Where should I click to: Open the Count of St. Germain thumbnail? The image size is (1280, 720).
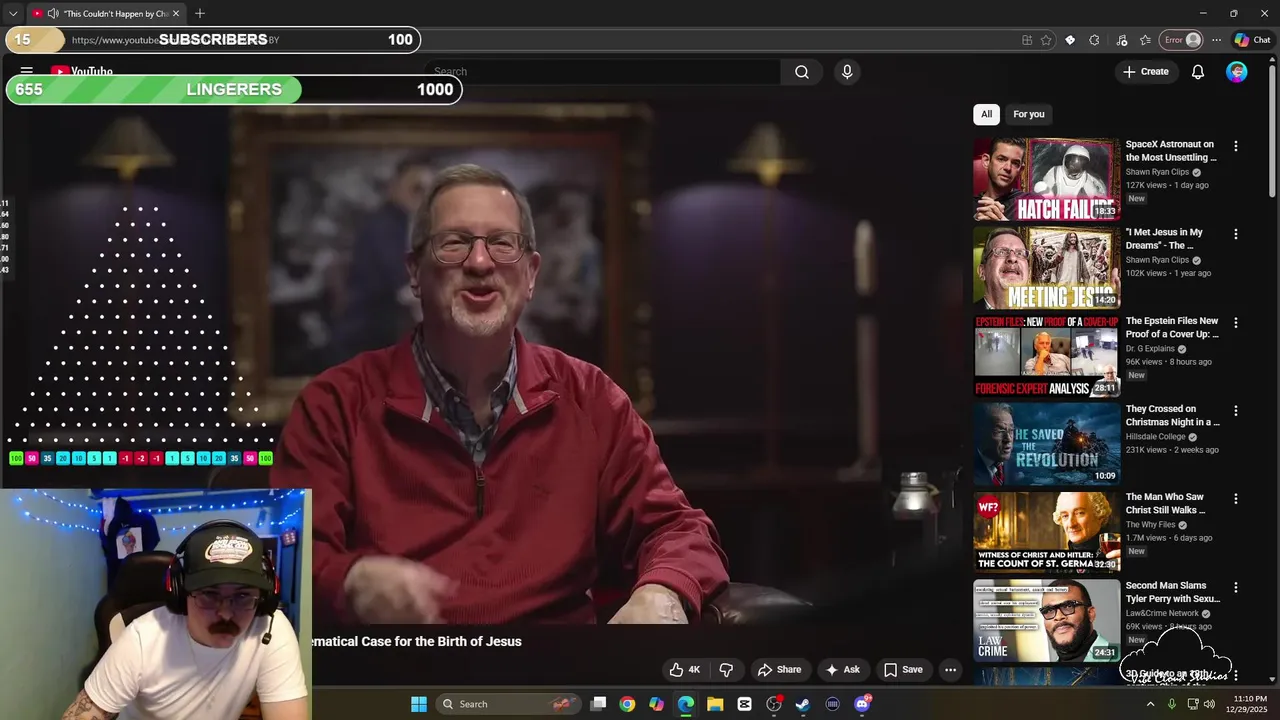1046,533
